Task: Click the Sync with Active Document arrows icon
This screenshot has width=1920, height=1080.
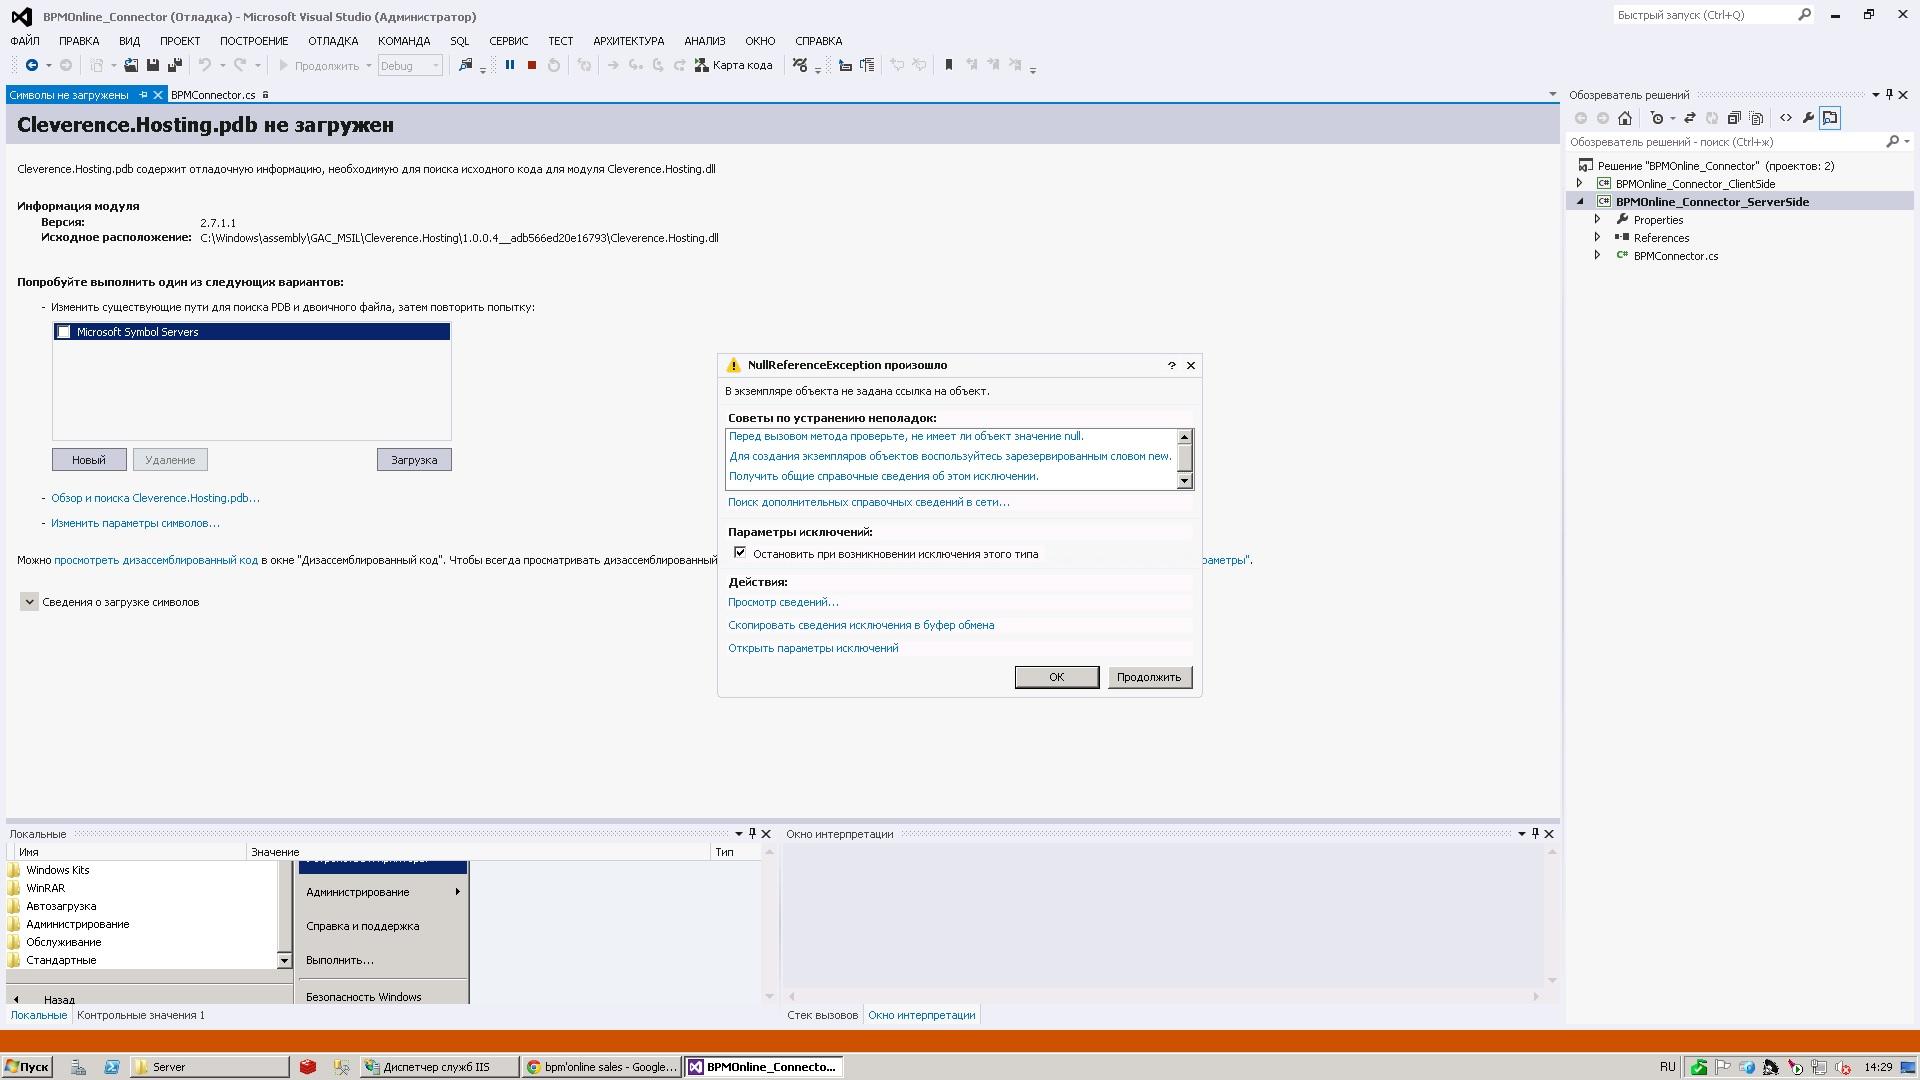Action: [x=1690, y=118]
